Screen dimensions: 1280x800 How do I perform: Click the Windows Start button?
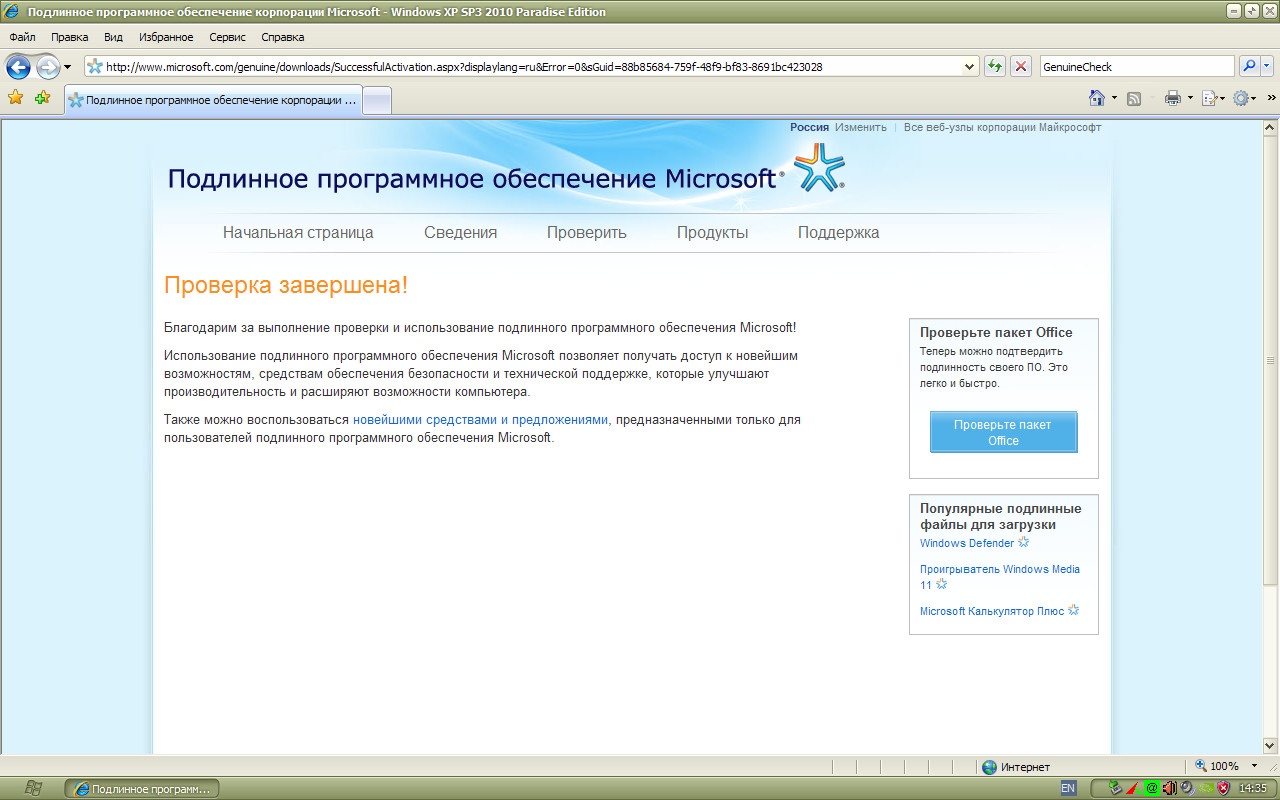point(32,788)
